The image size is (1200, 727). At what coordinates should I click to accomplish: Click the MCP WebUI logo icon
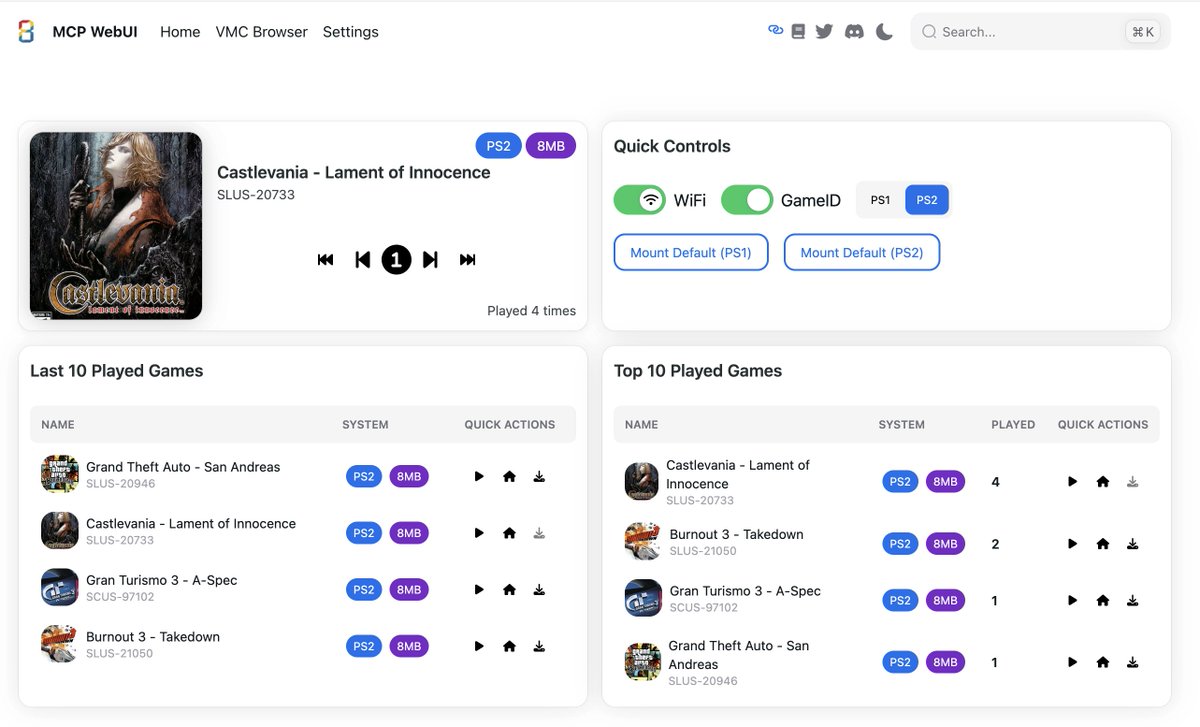pyautogui.click(x=26, y=32)
